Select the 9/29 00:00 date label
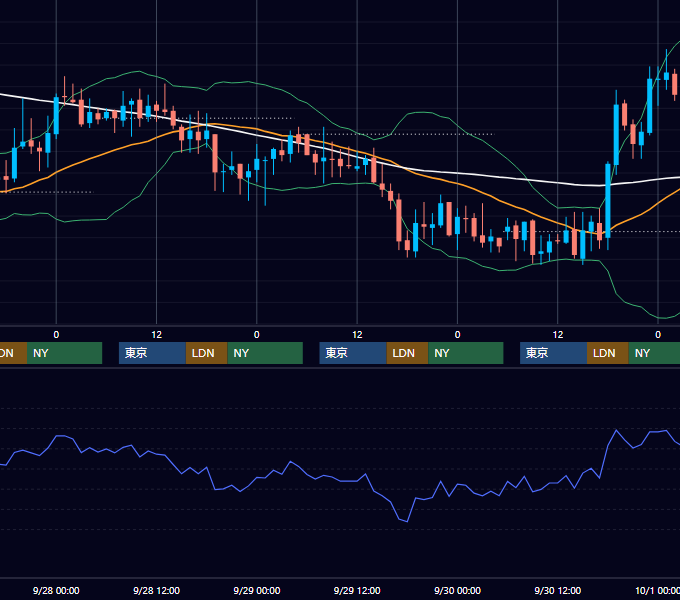 pos(257,590)
